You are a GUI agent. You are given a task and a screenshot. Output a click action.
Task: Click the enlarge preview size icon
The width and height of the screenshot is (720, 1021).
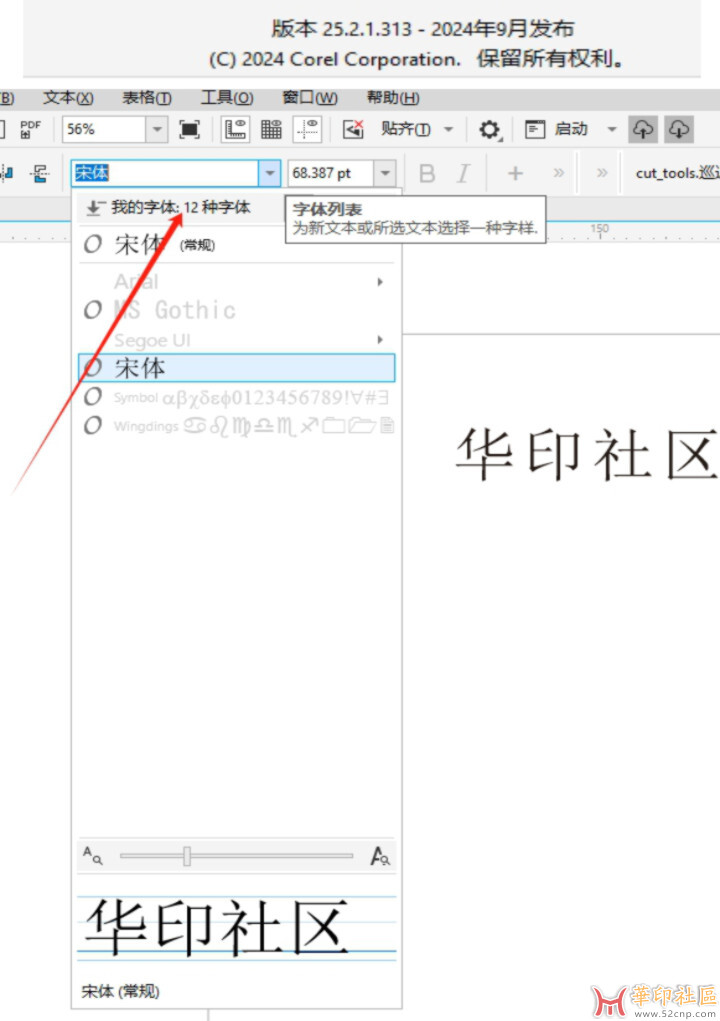click(380, 856)
